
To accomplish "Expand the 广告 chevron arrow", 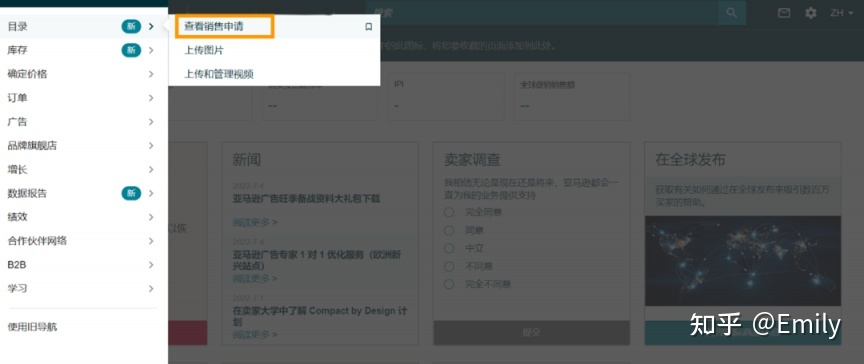I will click(151, 122).
